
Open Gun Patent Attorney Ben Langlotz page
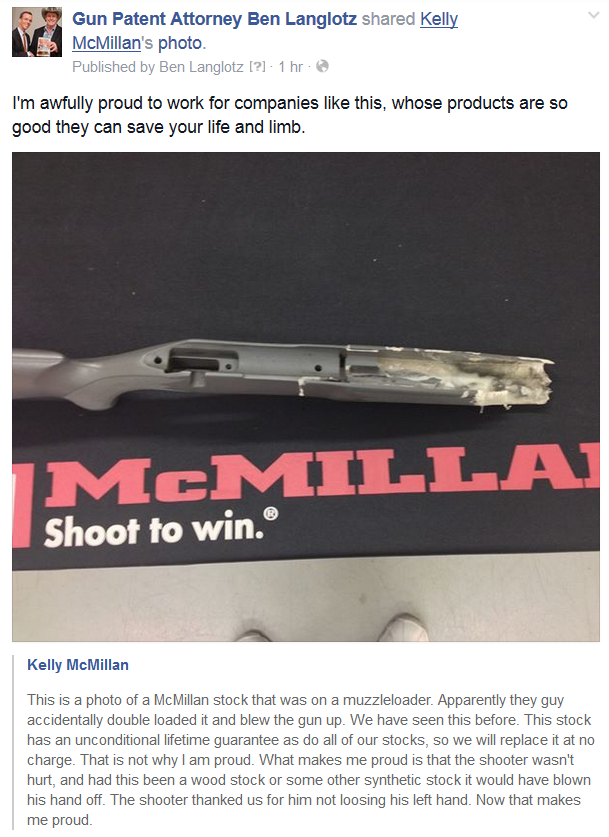[x=215, y=19]
